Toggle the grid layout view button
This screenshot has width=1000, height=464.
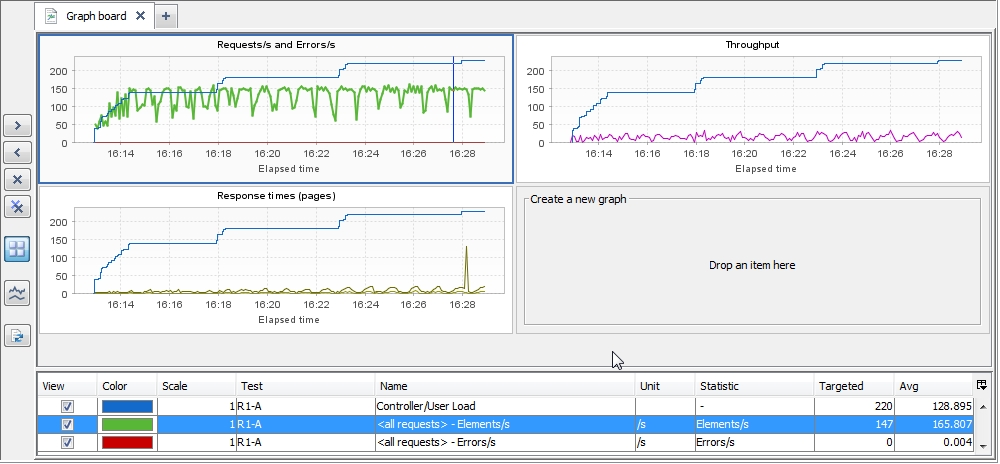18,249
